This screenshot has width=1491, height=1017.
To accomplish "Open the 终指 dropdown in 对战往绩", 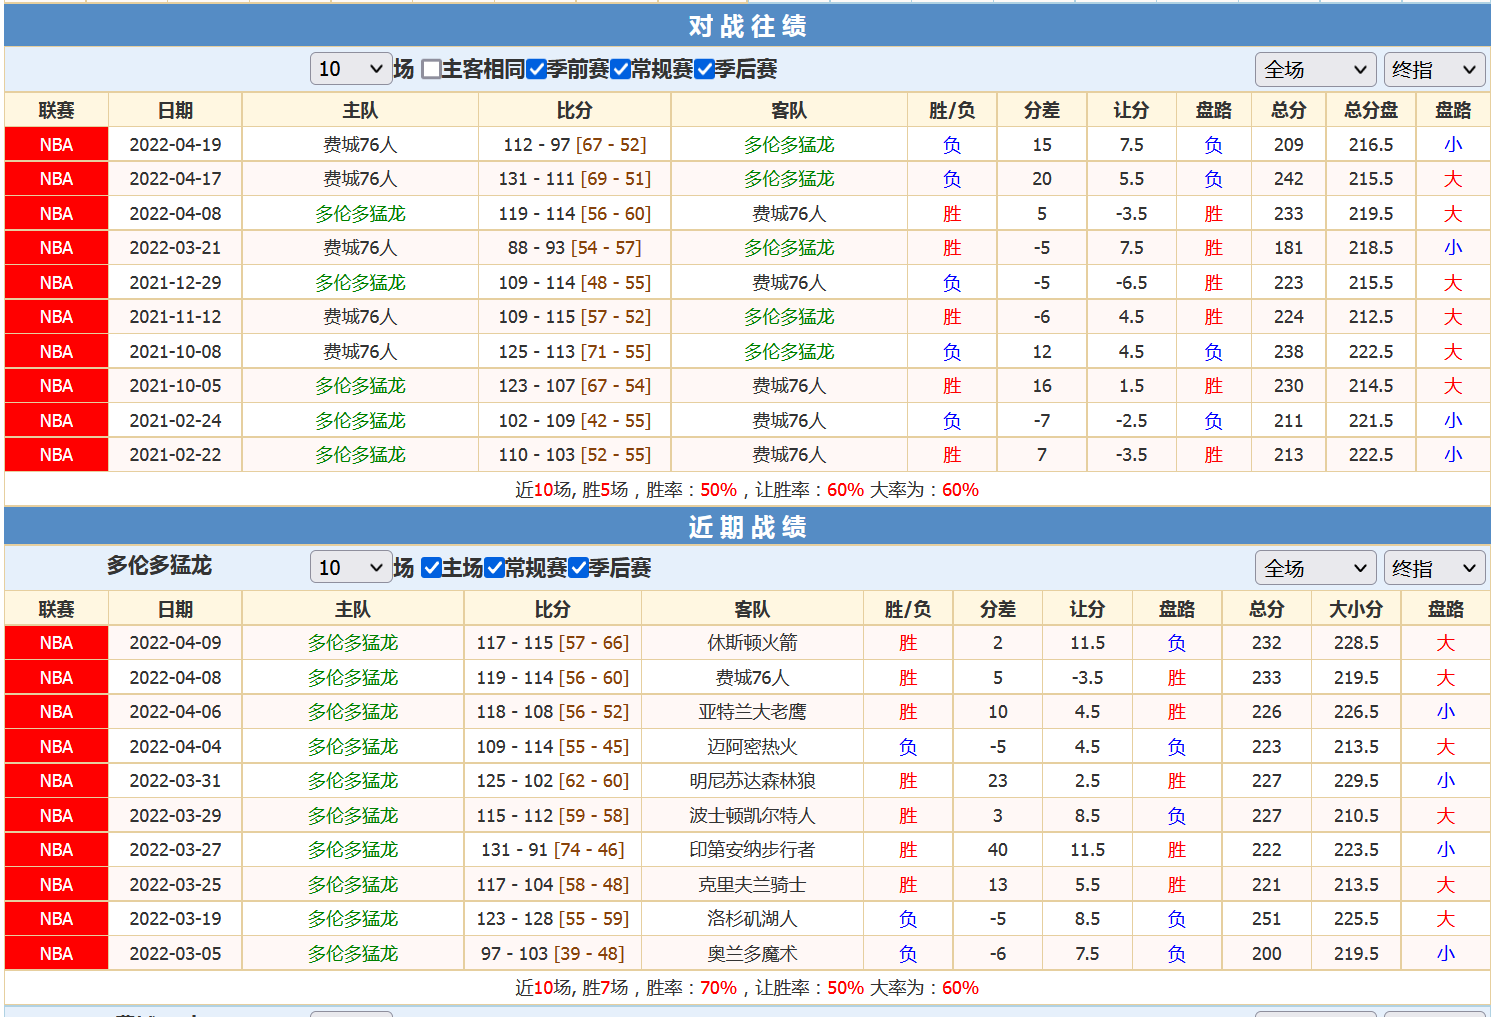I will click(x=1434, y=70).
